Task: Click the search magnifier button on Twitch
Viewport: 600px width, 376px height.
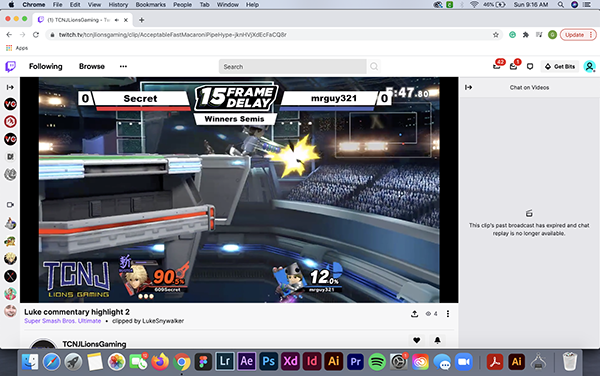Action: 374,67
